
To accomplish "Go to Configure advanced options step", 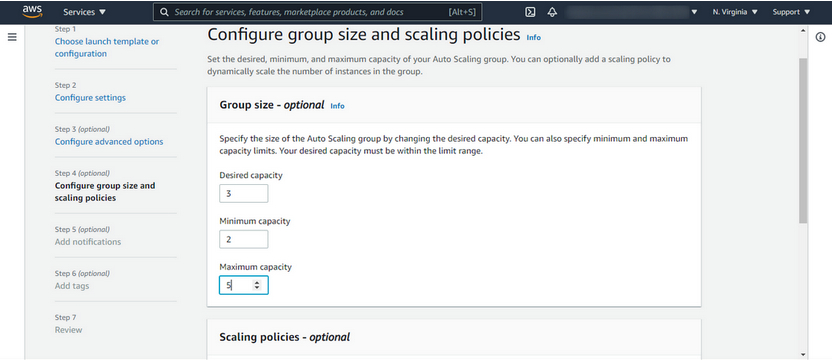I will 109,142.
